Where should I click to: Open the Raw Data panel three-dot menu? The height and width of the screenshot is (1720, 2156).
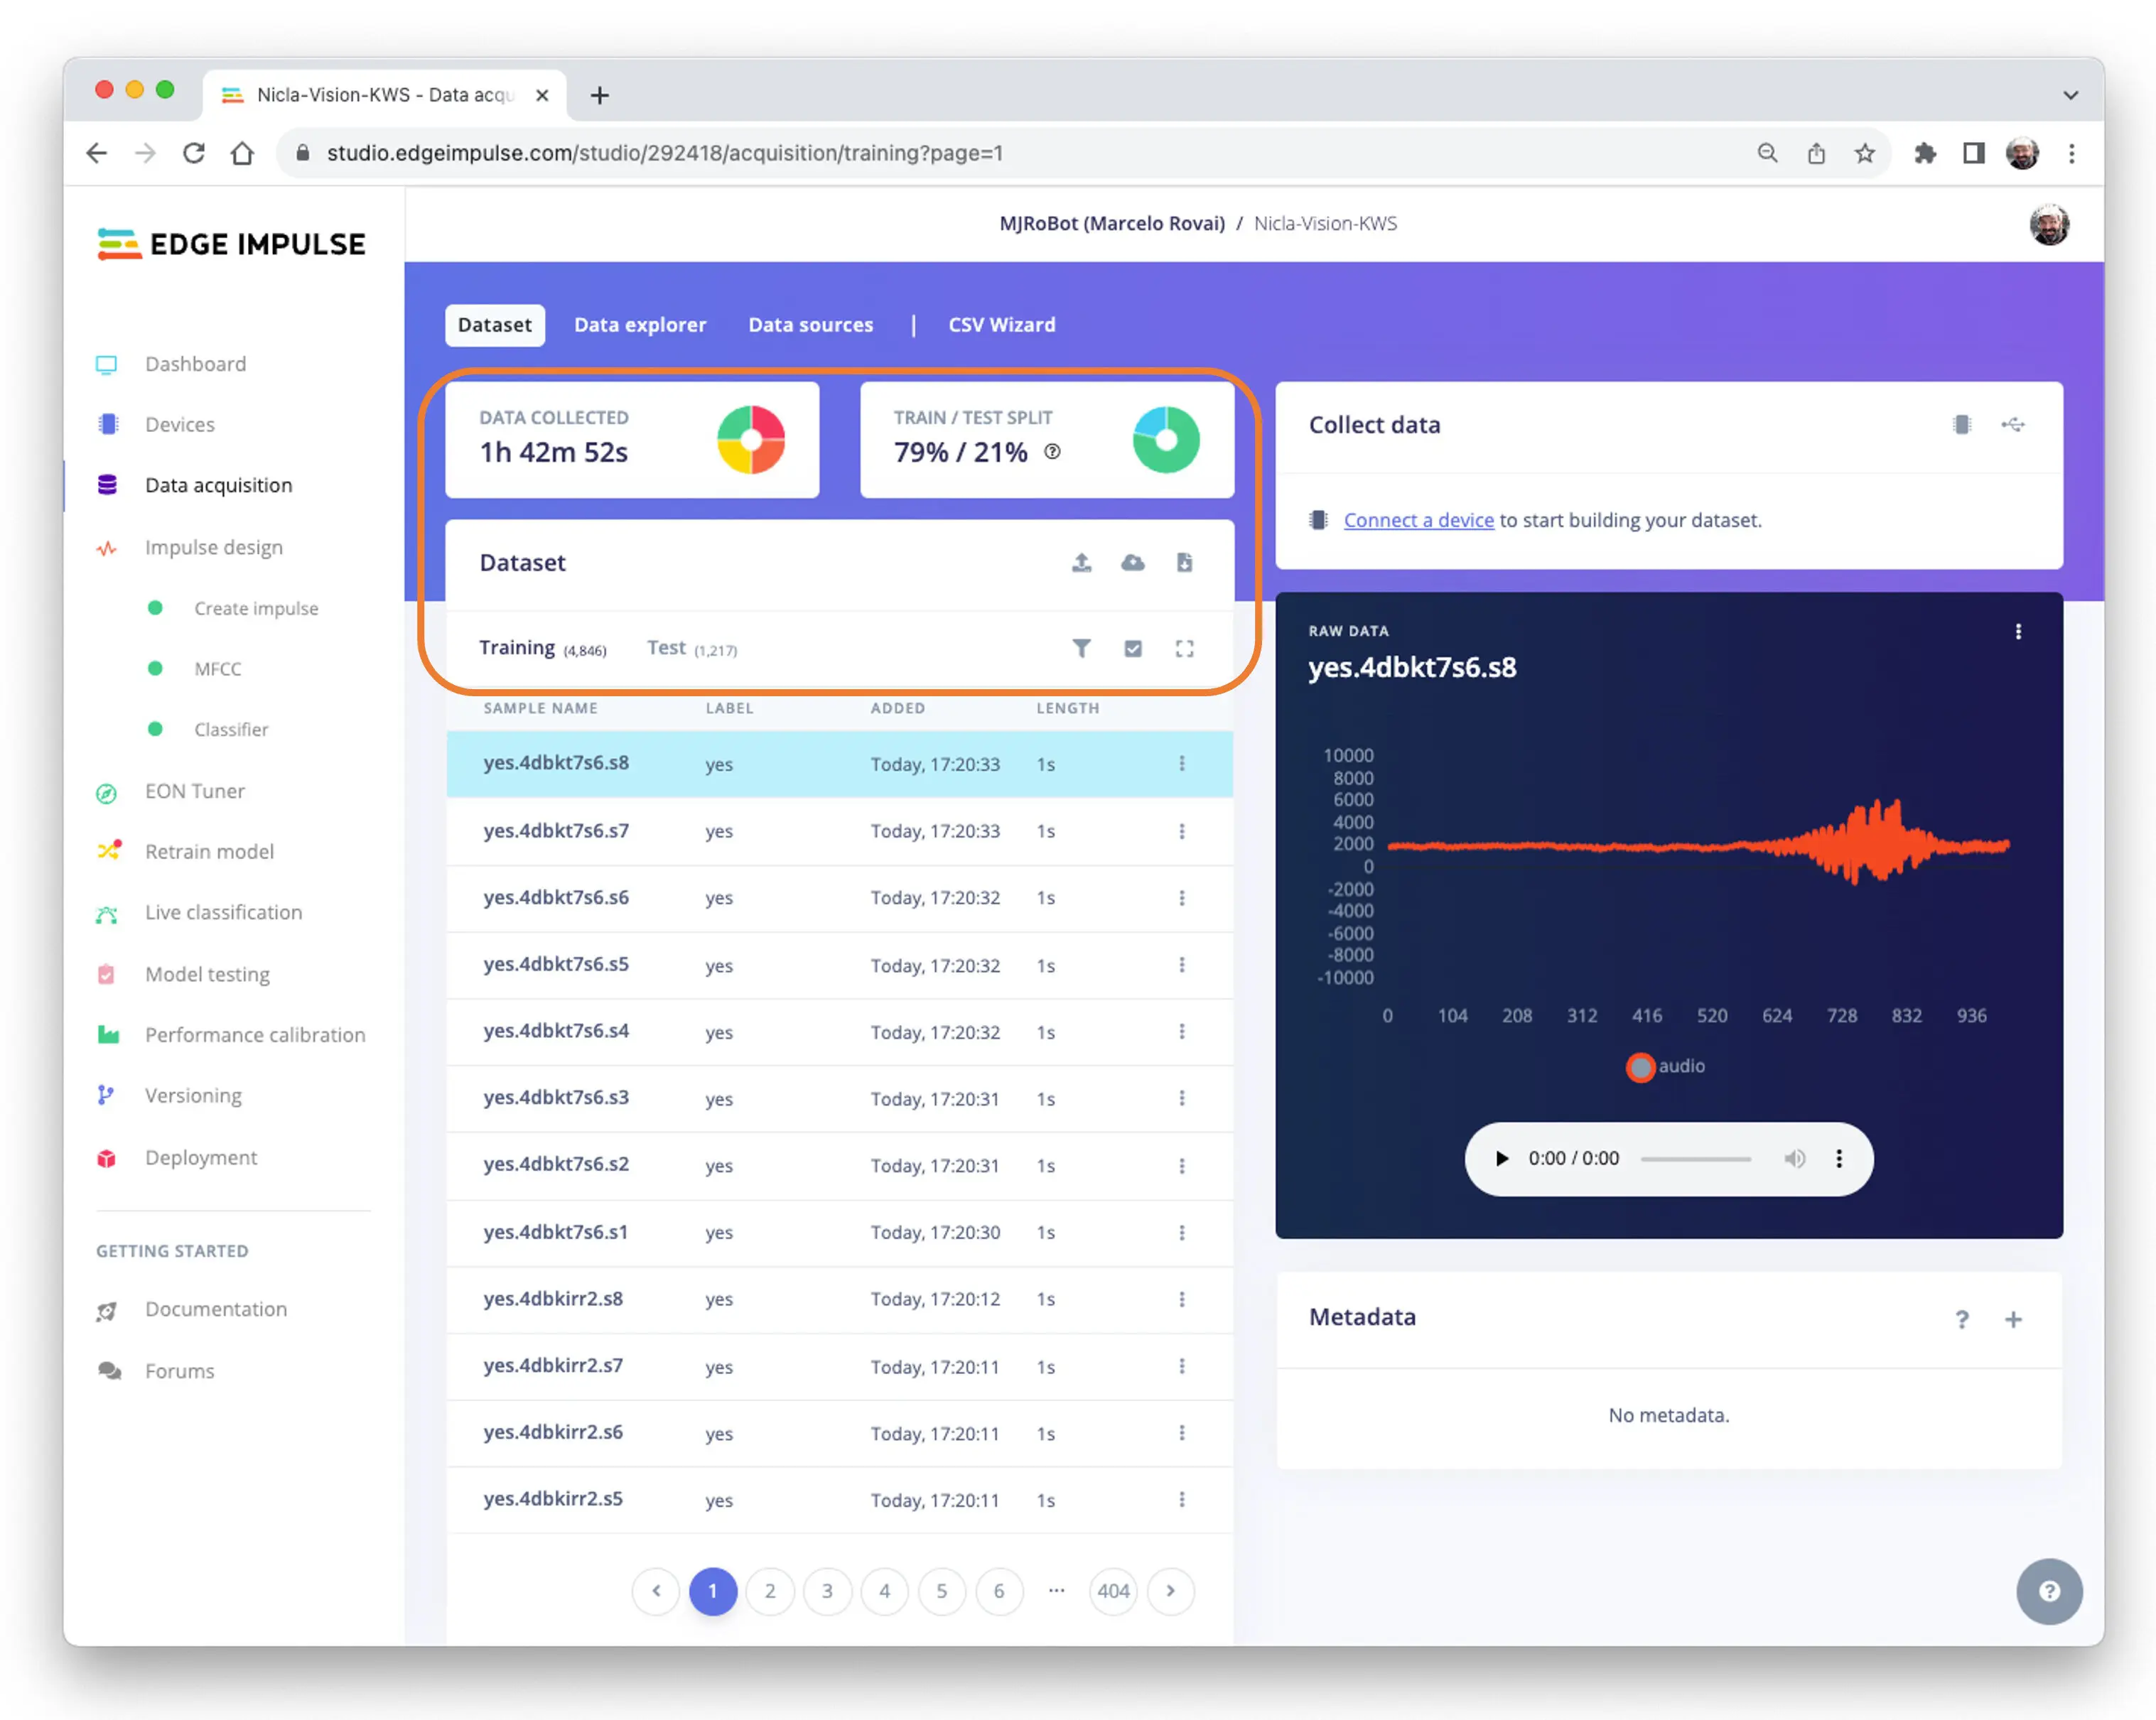2018,631
